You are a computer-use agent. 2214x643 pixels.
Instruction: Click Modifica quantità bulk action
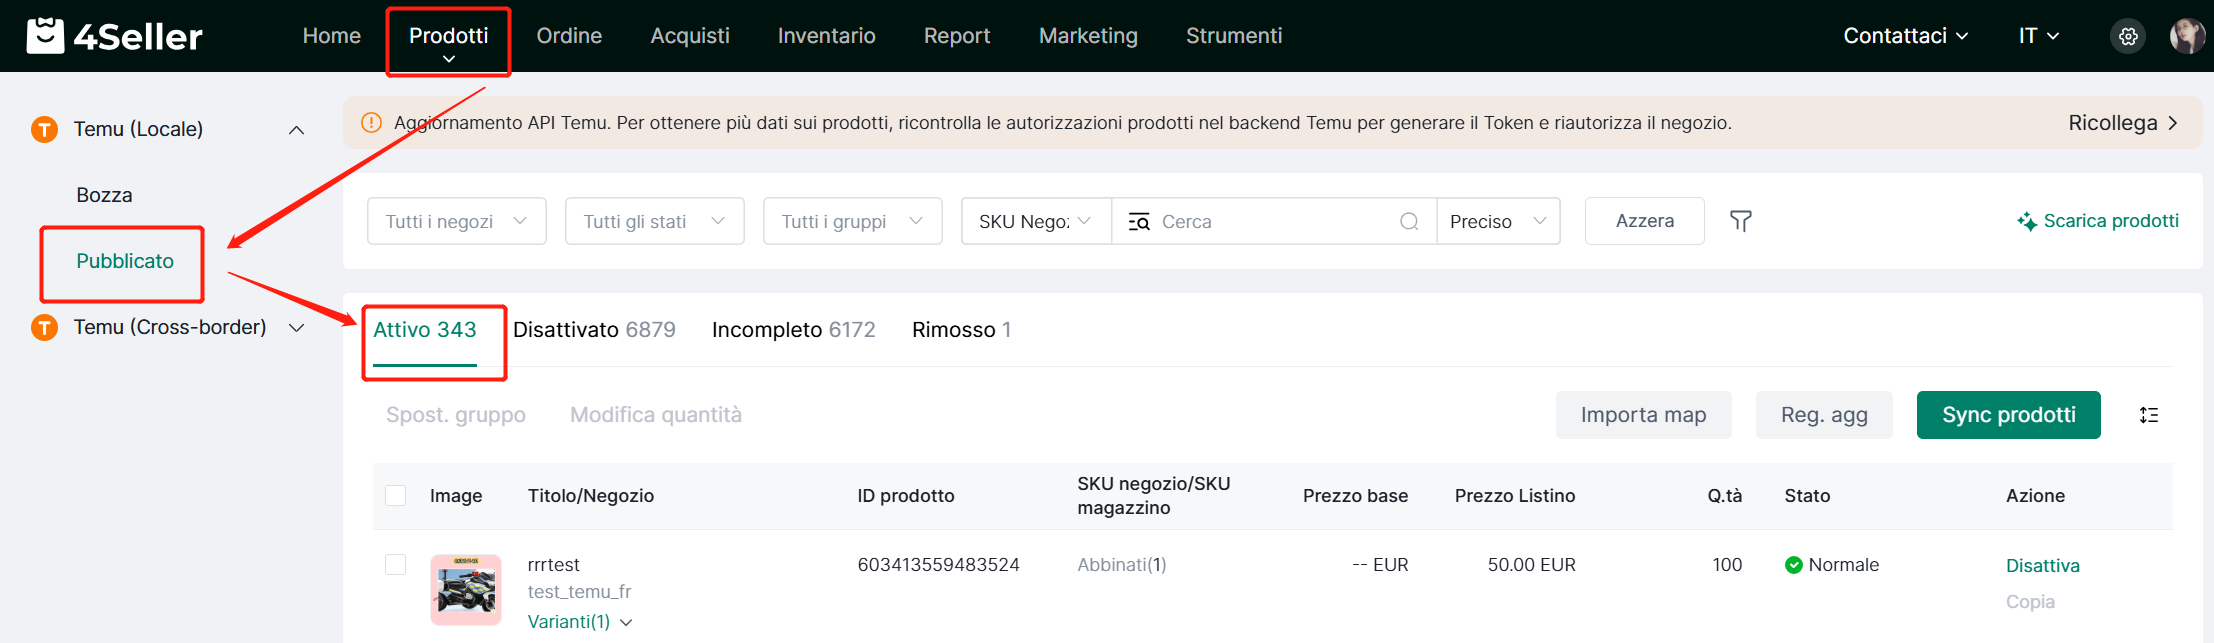(x=656, y=415)
